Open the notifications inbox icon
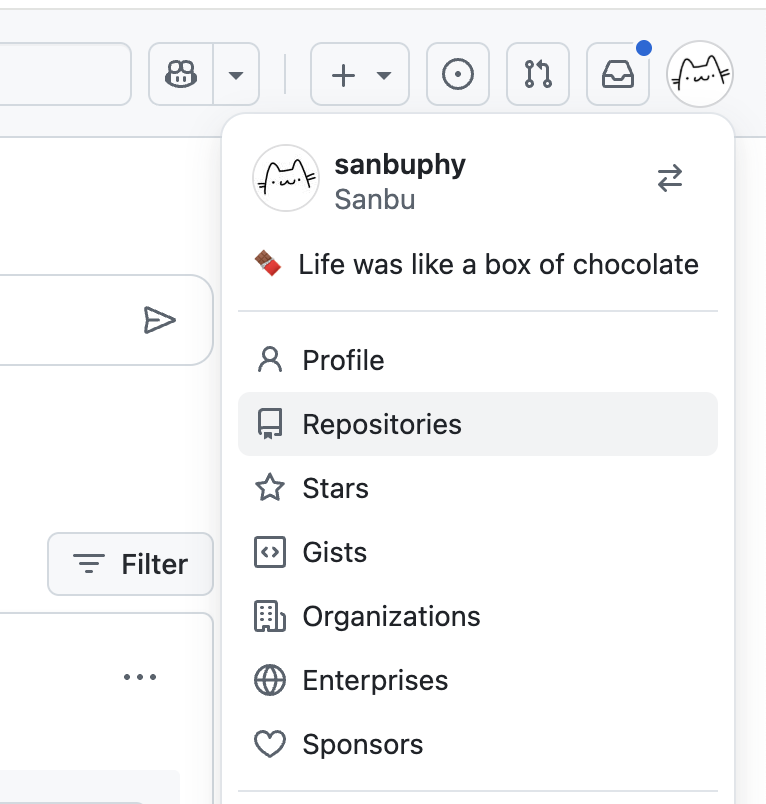This screenshot has width=766, height=804. pyautogui.click(x=618, y=74)
